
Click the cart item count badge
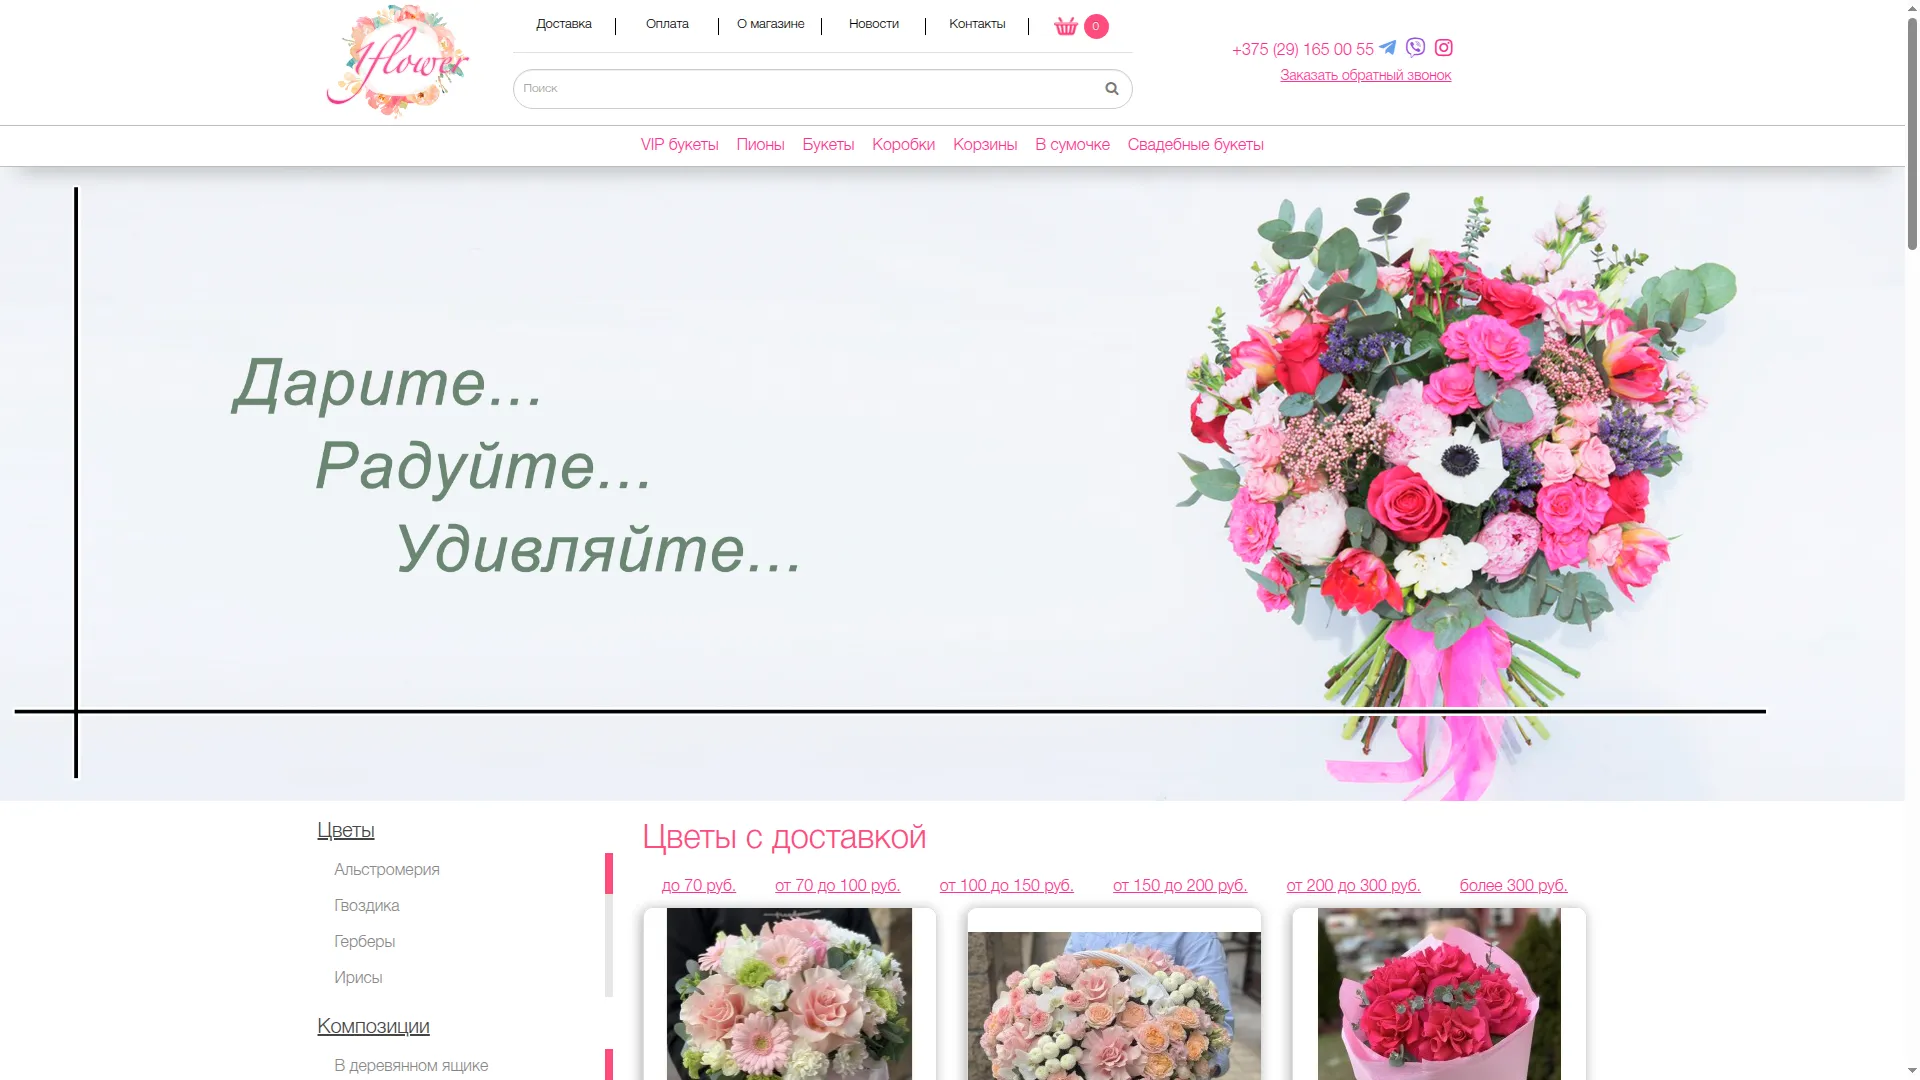1096,26
